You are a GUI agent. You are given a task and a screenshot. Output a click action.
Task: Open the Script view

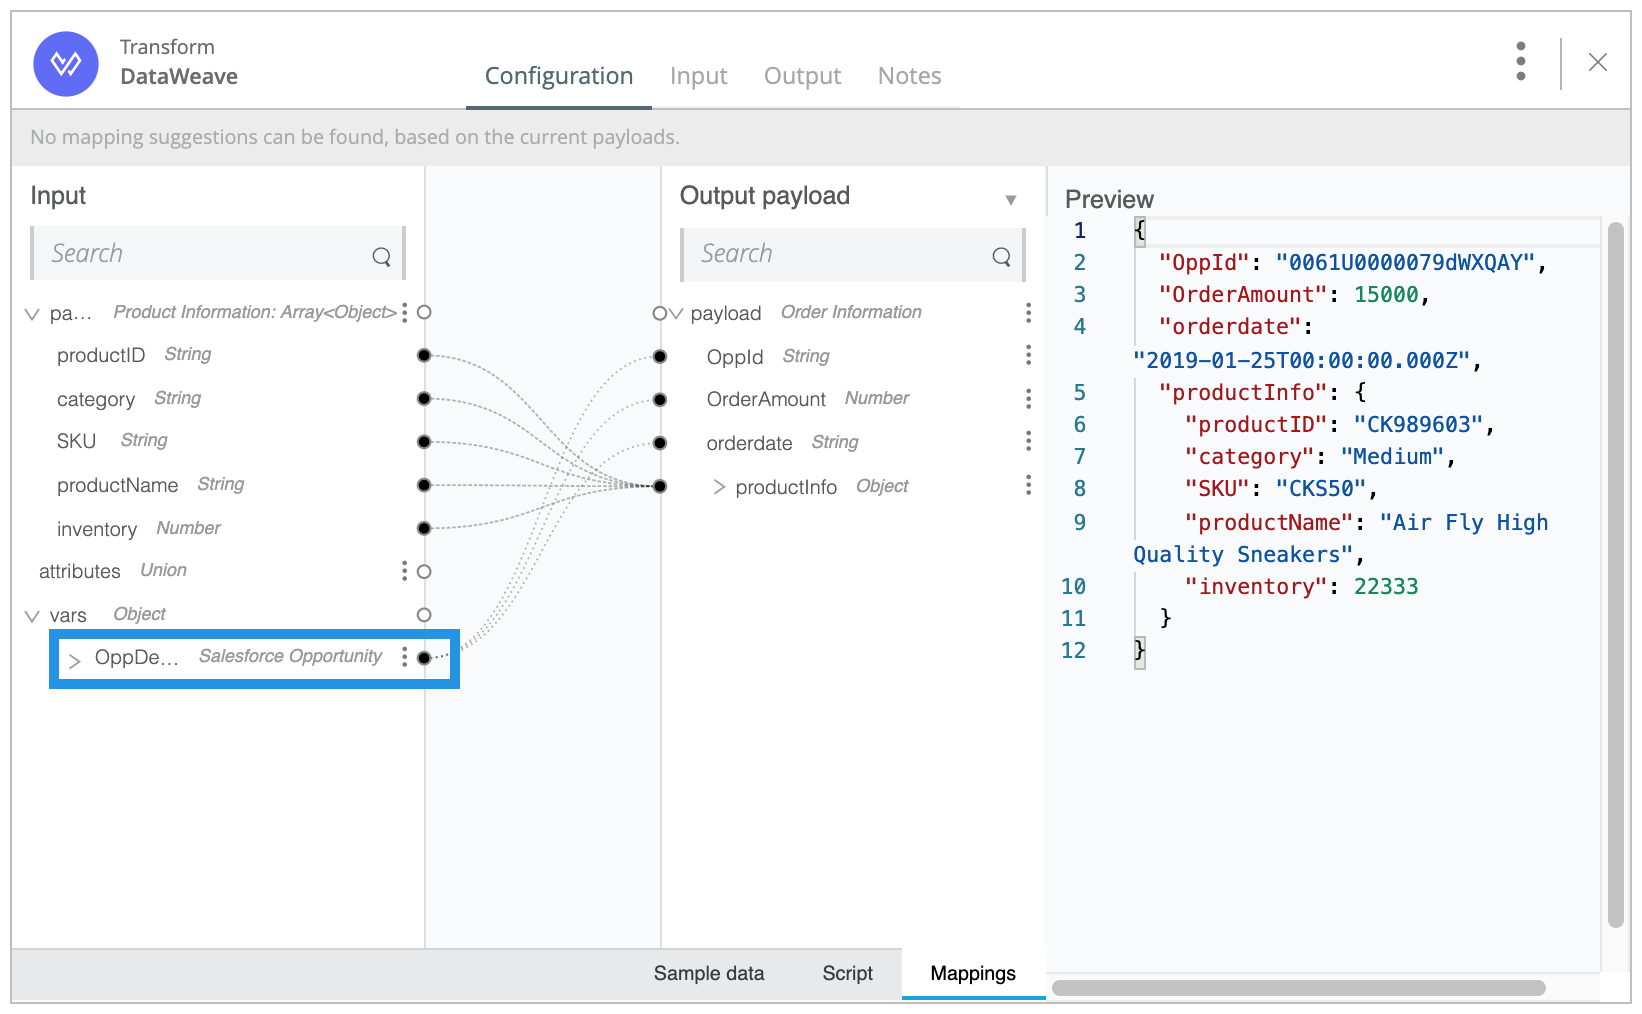pos(847,973)
